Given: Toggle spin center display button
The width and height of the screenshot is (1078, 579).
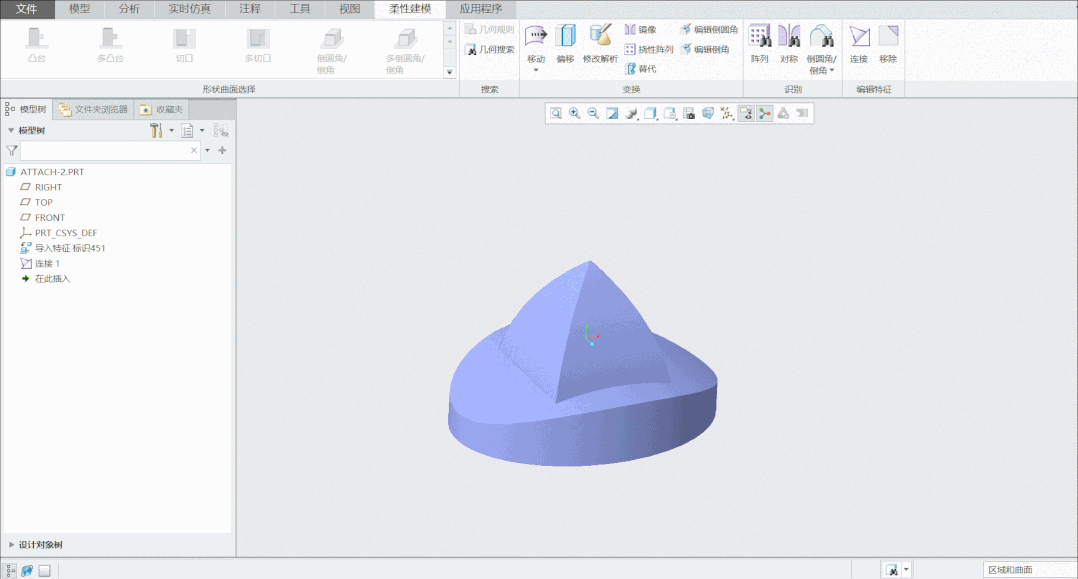Looking at the screenshot, I should tap(764, 113).
